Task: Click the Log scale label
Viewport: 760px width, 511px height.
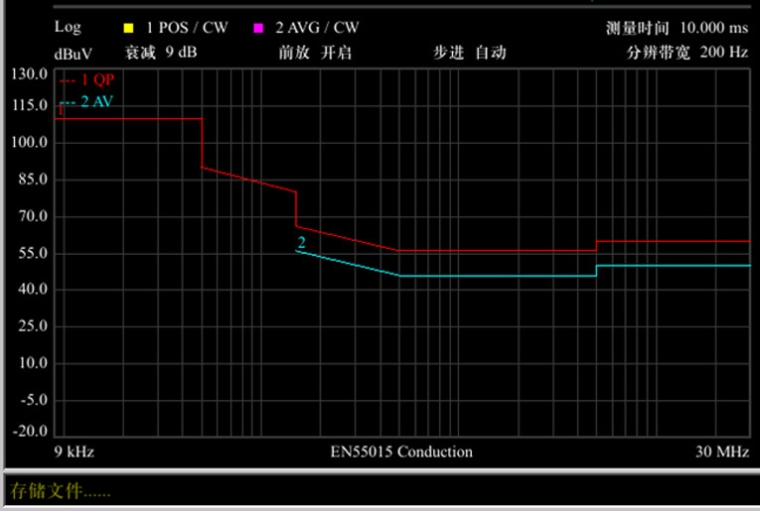Action: pyautogui.click(x=68, y=27)
